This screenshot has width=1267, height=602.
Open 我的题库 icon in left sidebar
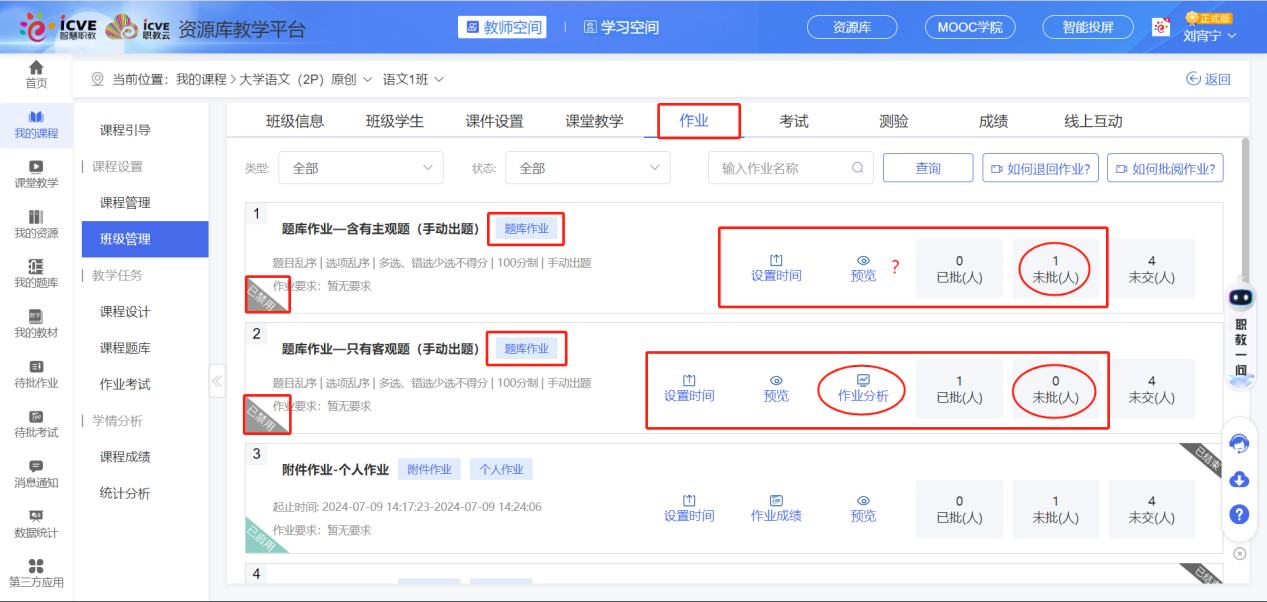point(36,266)
